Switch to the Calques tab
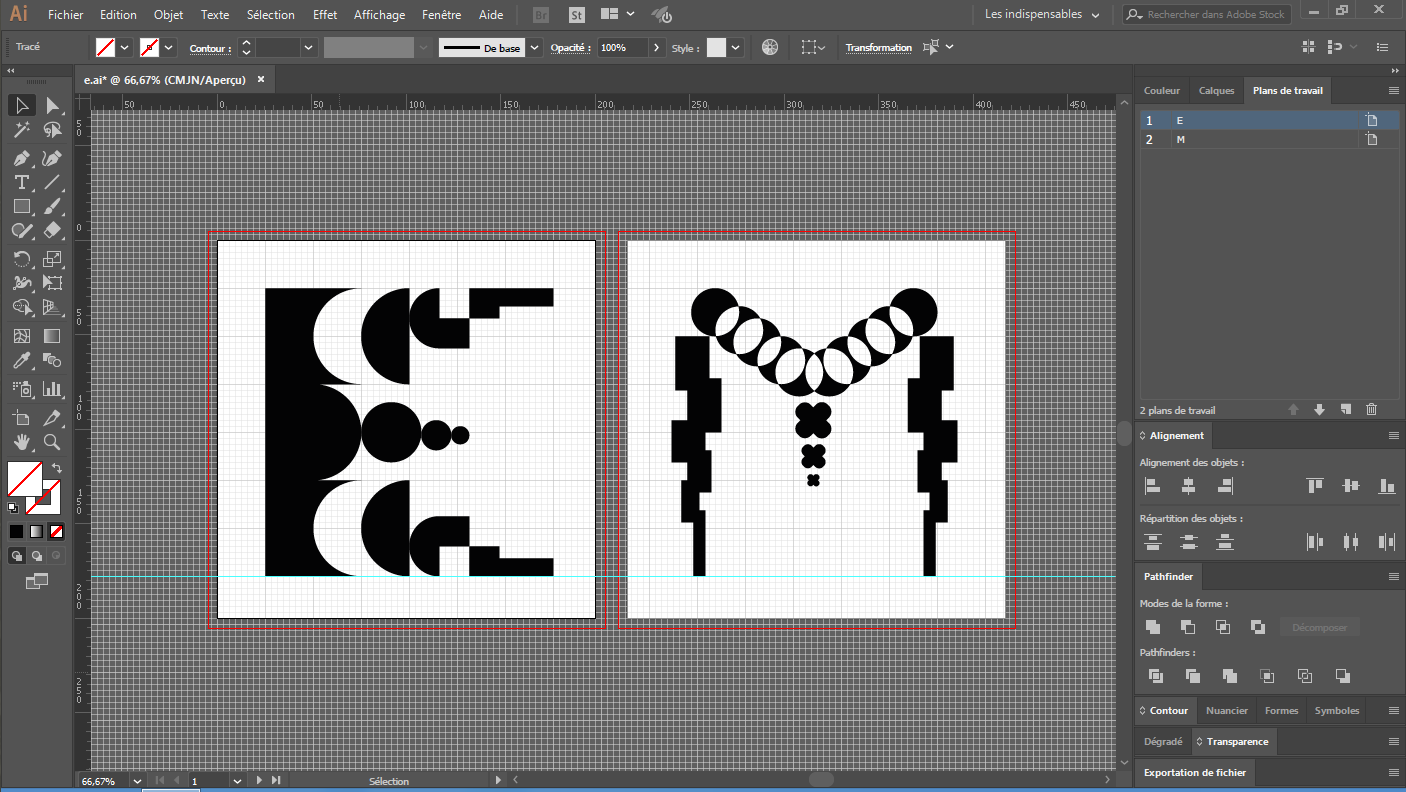The height and width of the screenshot is (792, 1406). tap(1216, 91)
